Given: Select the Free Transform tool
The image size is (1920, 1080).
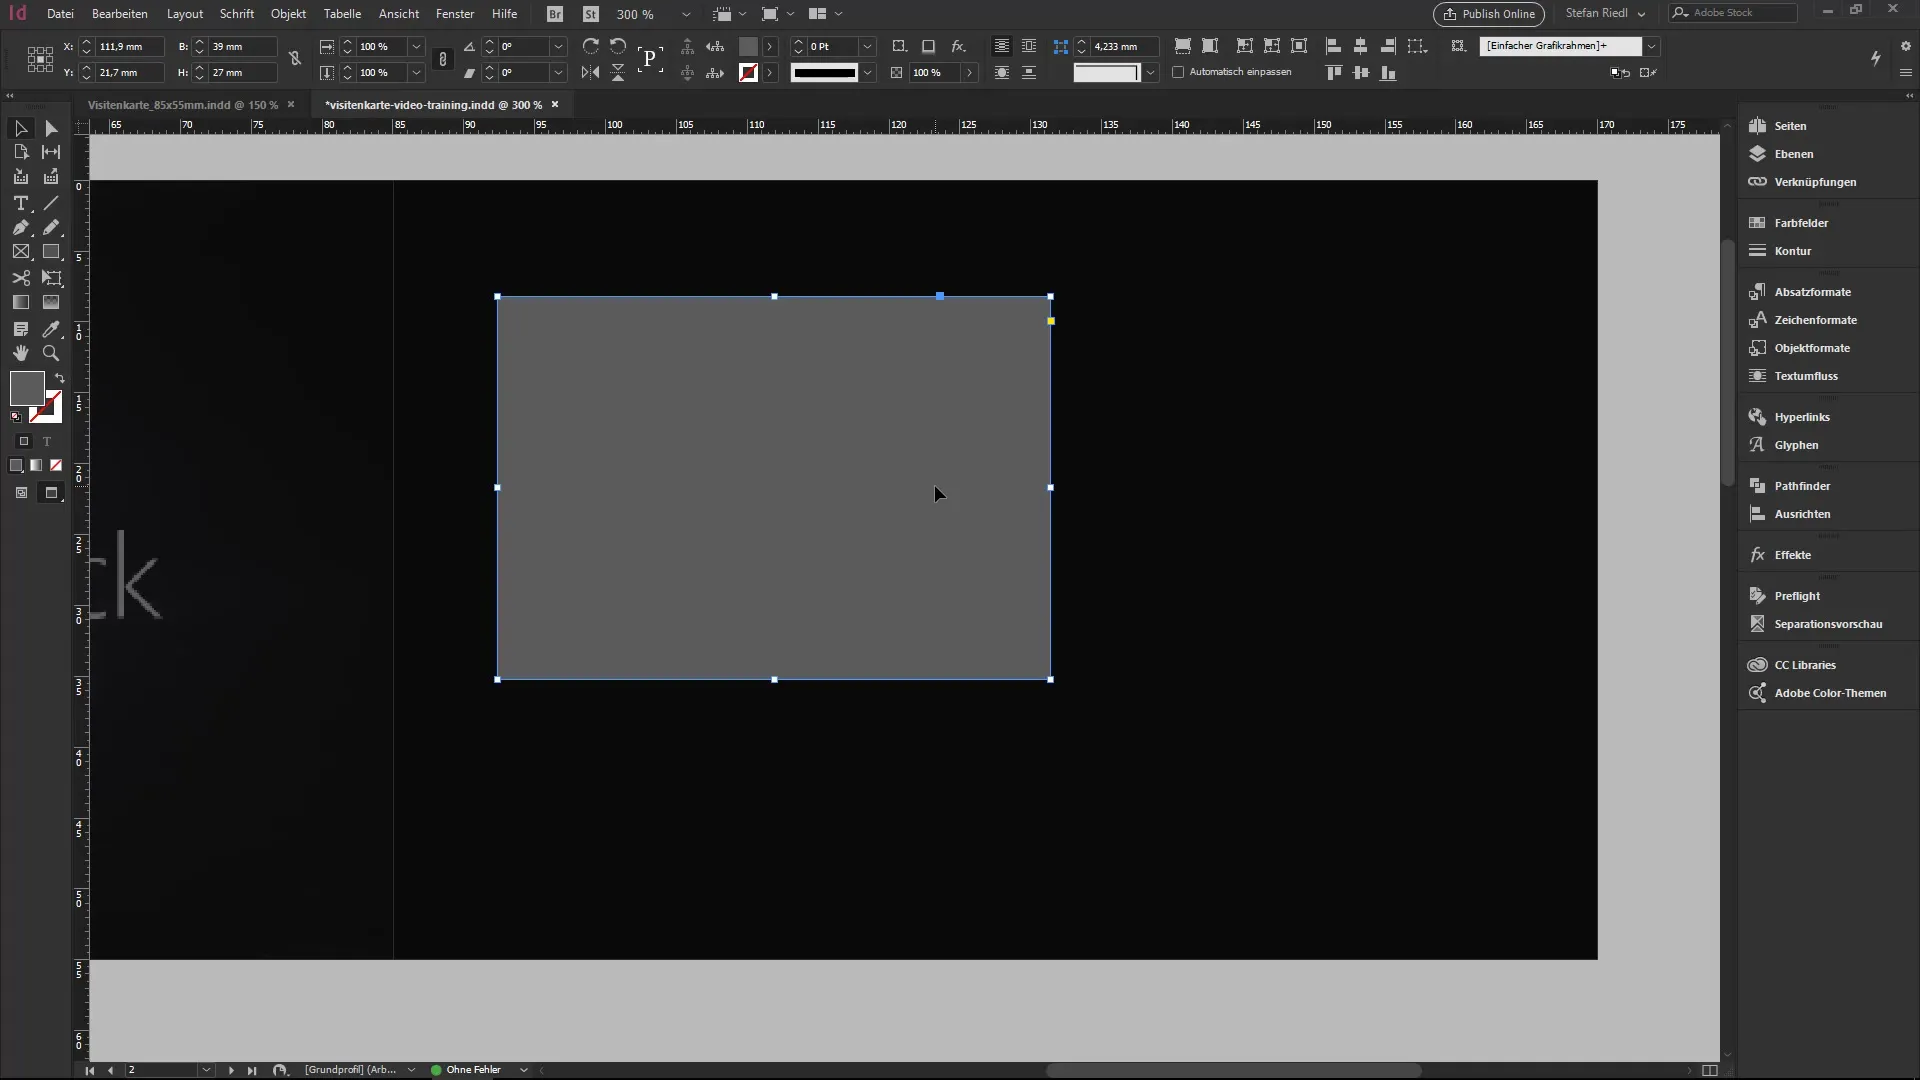Looking at the screenshot, I should [x=51, y=278].
